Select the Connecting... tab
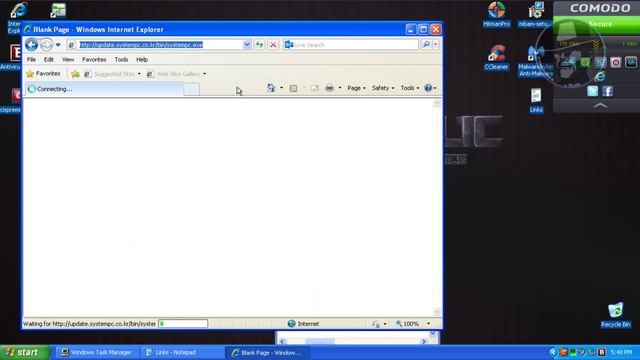The image size is (640, 360). point(104,89)
